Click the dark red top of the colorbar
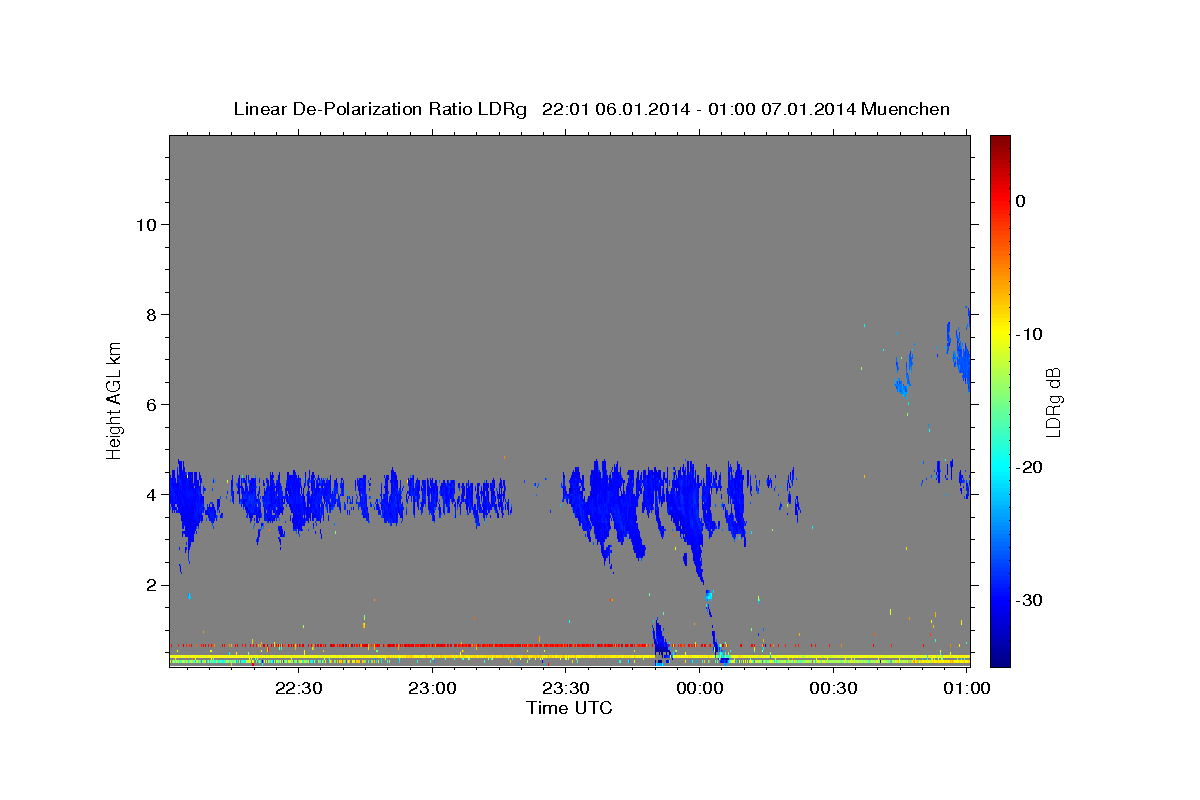Viewport: 1200px width, 800px height. 1000,141
